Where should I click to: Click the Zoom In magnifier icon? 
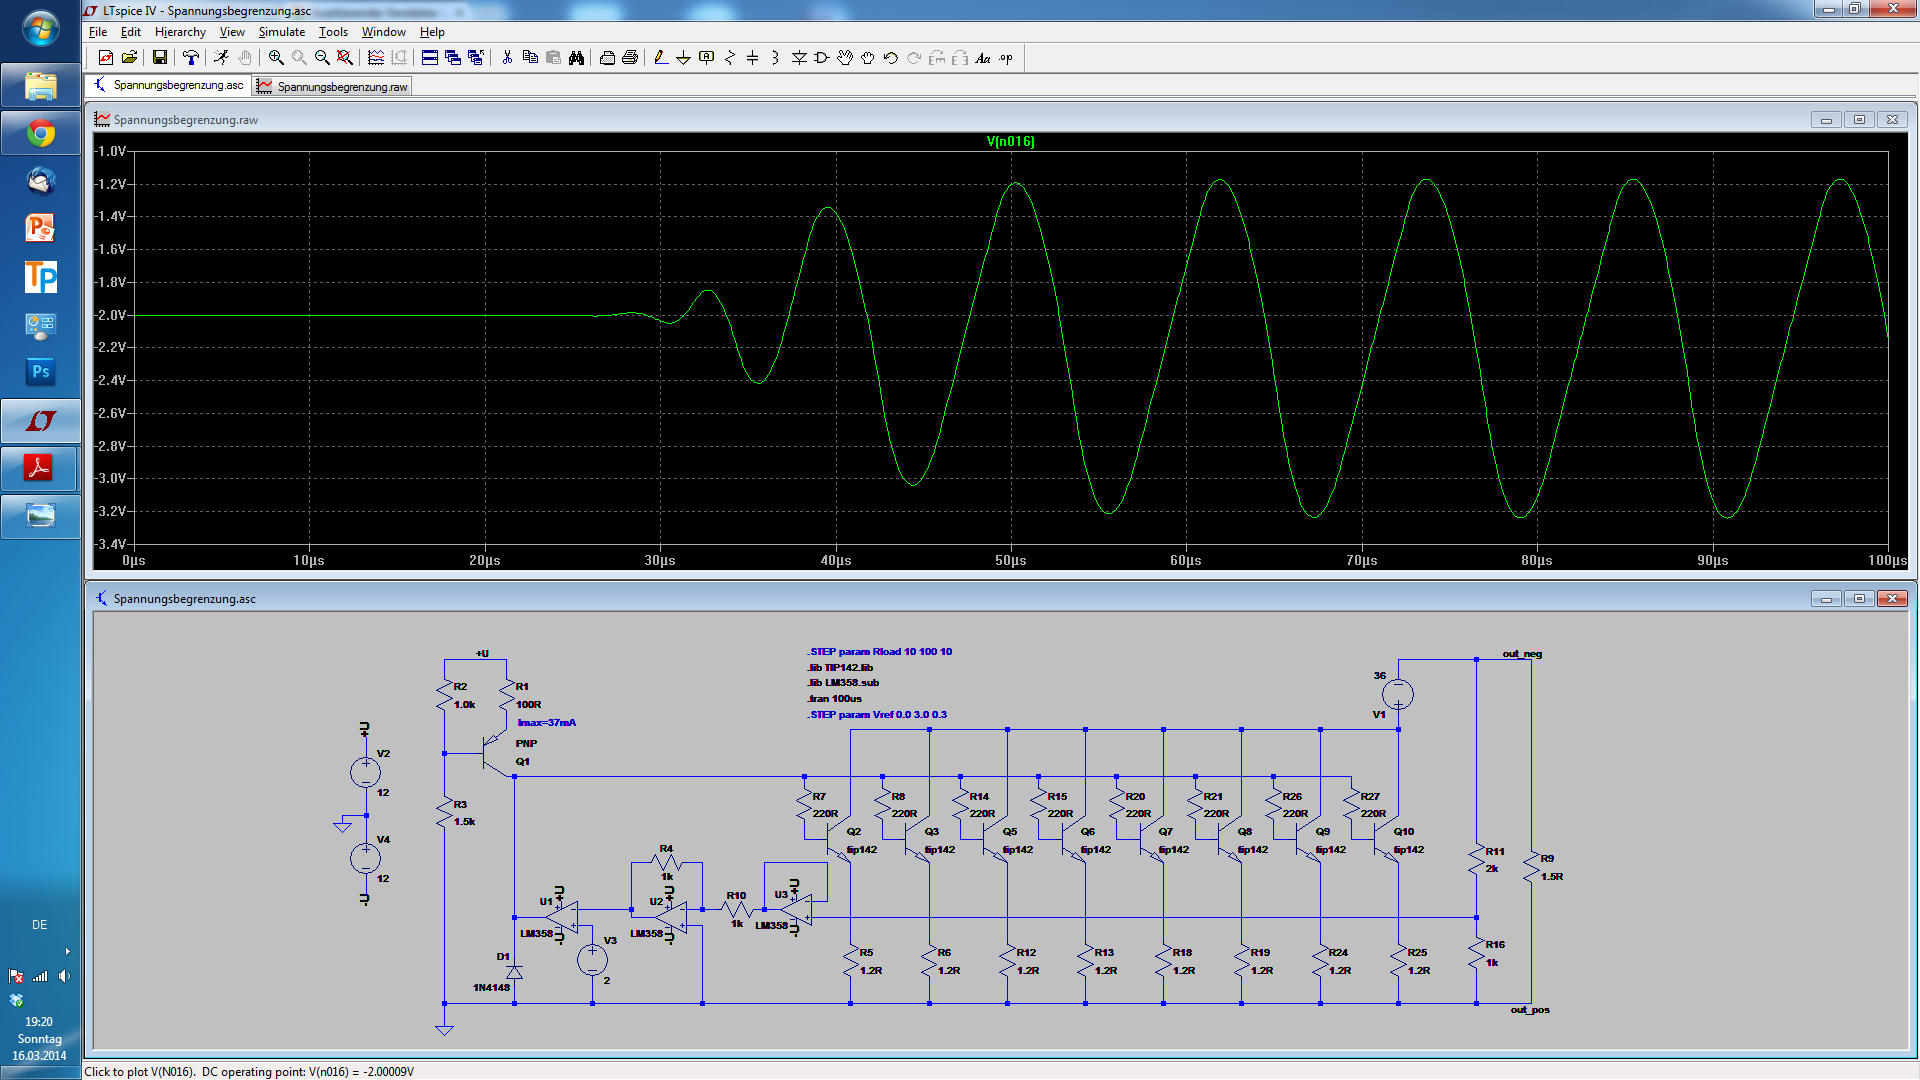click(276, 58)
